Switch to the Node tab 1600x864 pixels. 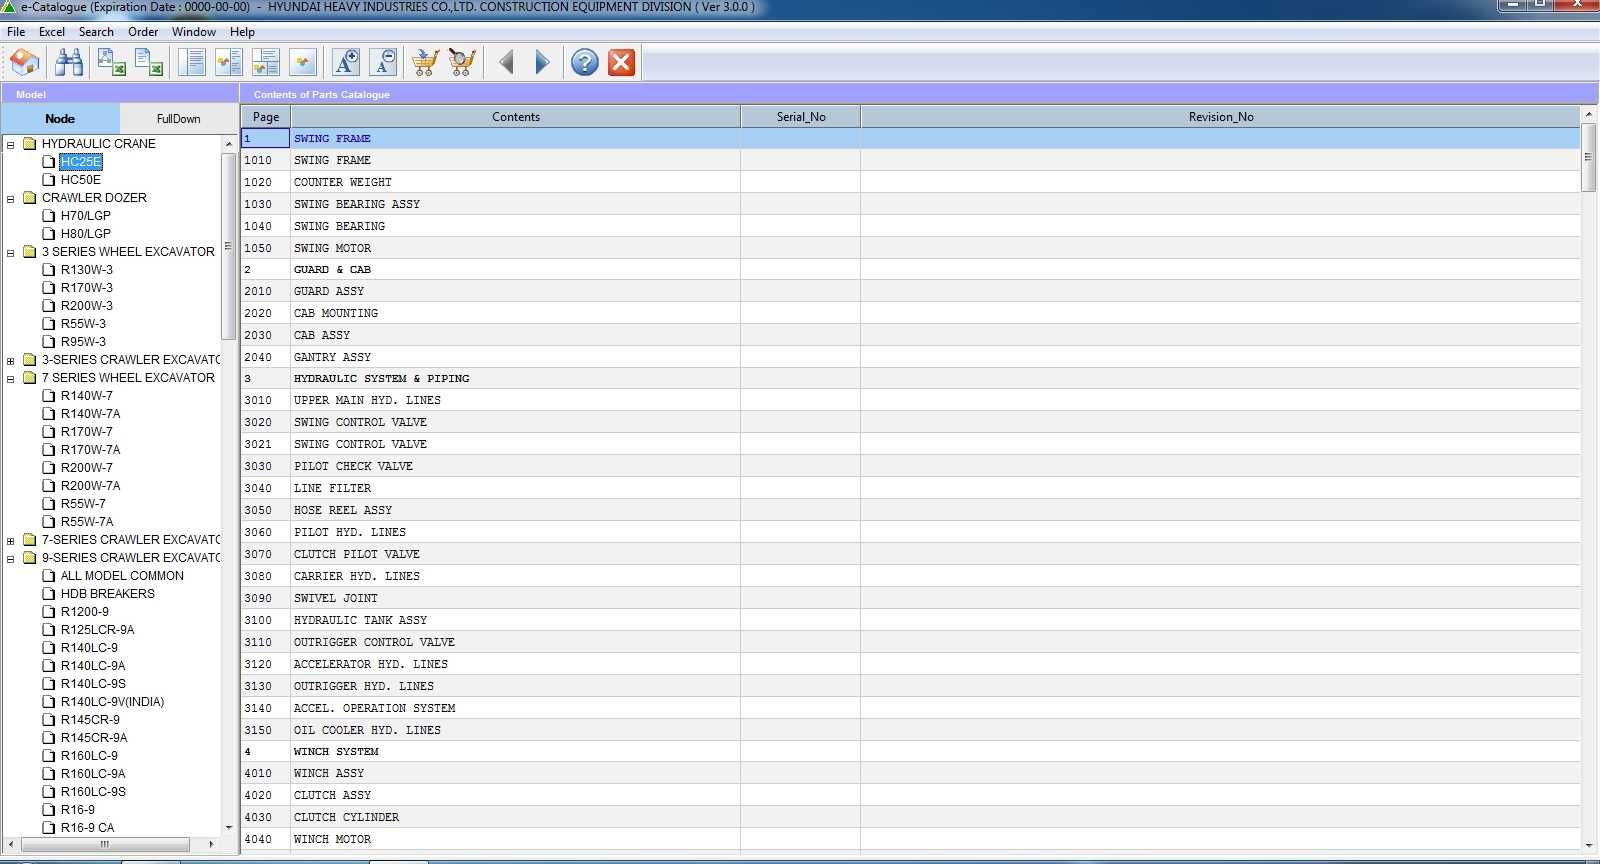(60, 118)
